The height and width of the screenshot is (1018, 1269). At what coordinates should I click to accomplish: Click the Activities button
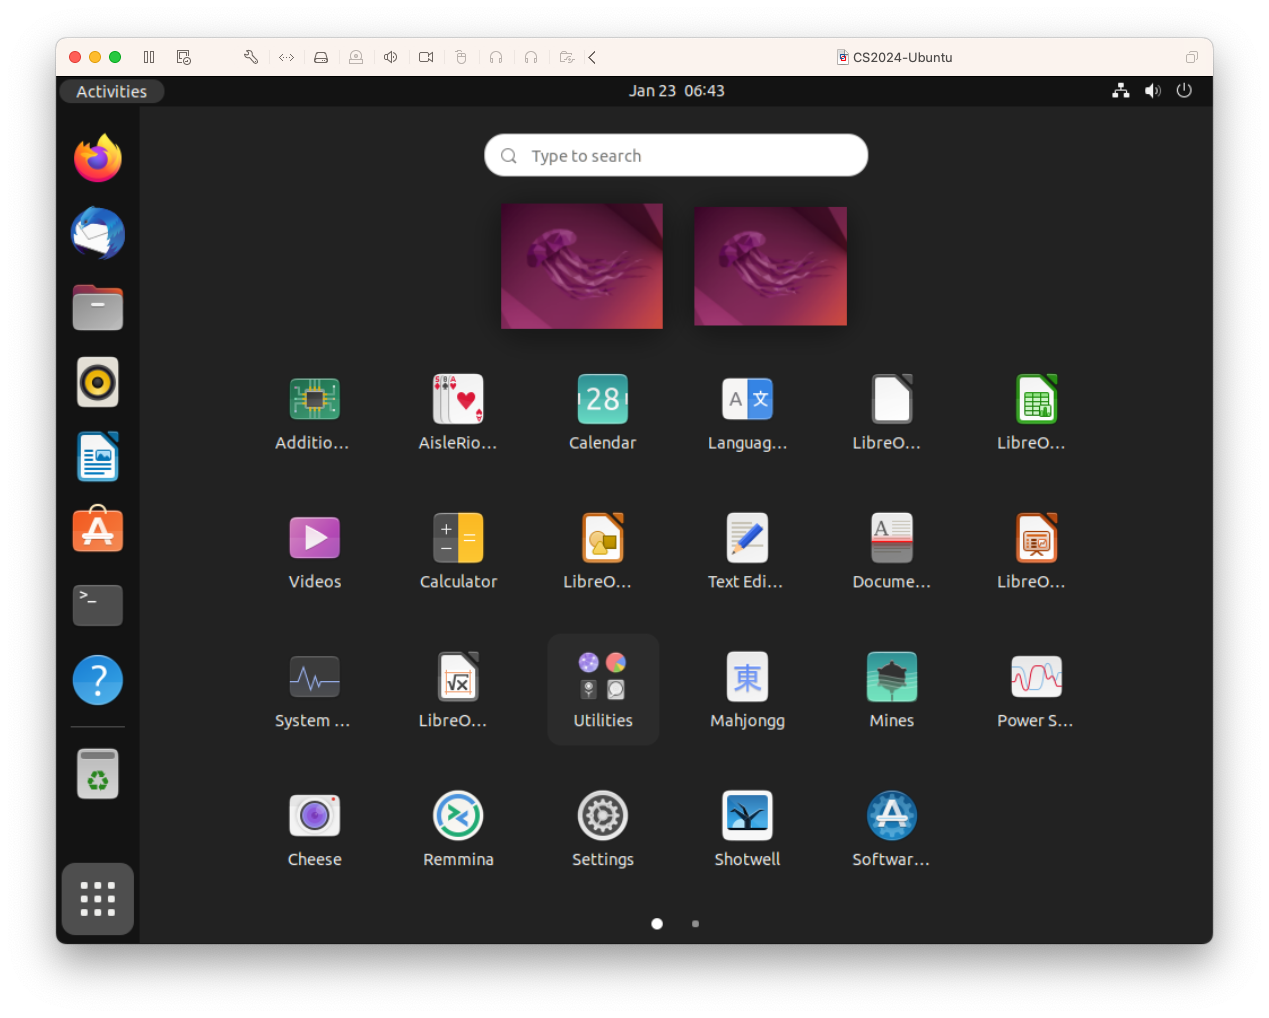[x=111, y=91]
